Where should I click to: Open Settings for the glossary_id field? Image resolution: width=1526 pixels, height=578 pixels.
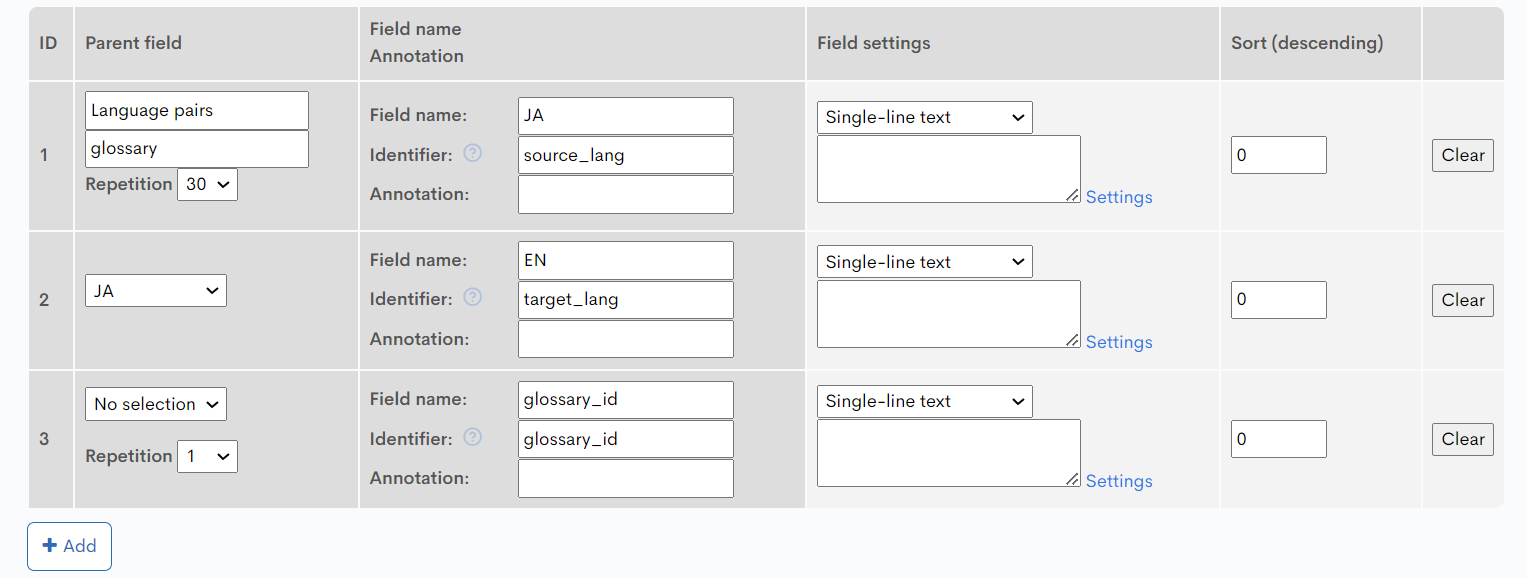[x=1118, y=481]
